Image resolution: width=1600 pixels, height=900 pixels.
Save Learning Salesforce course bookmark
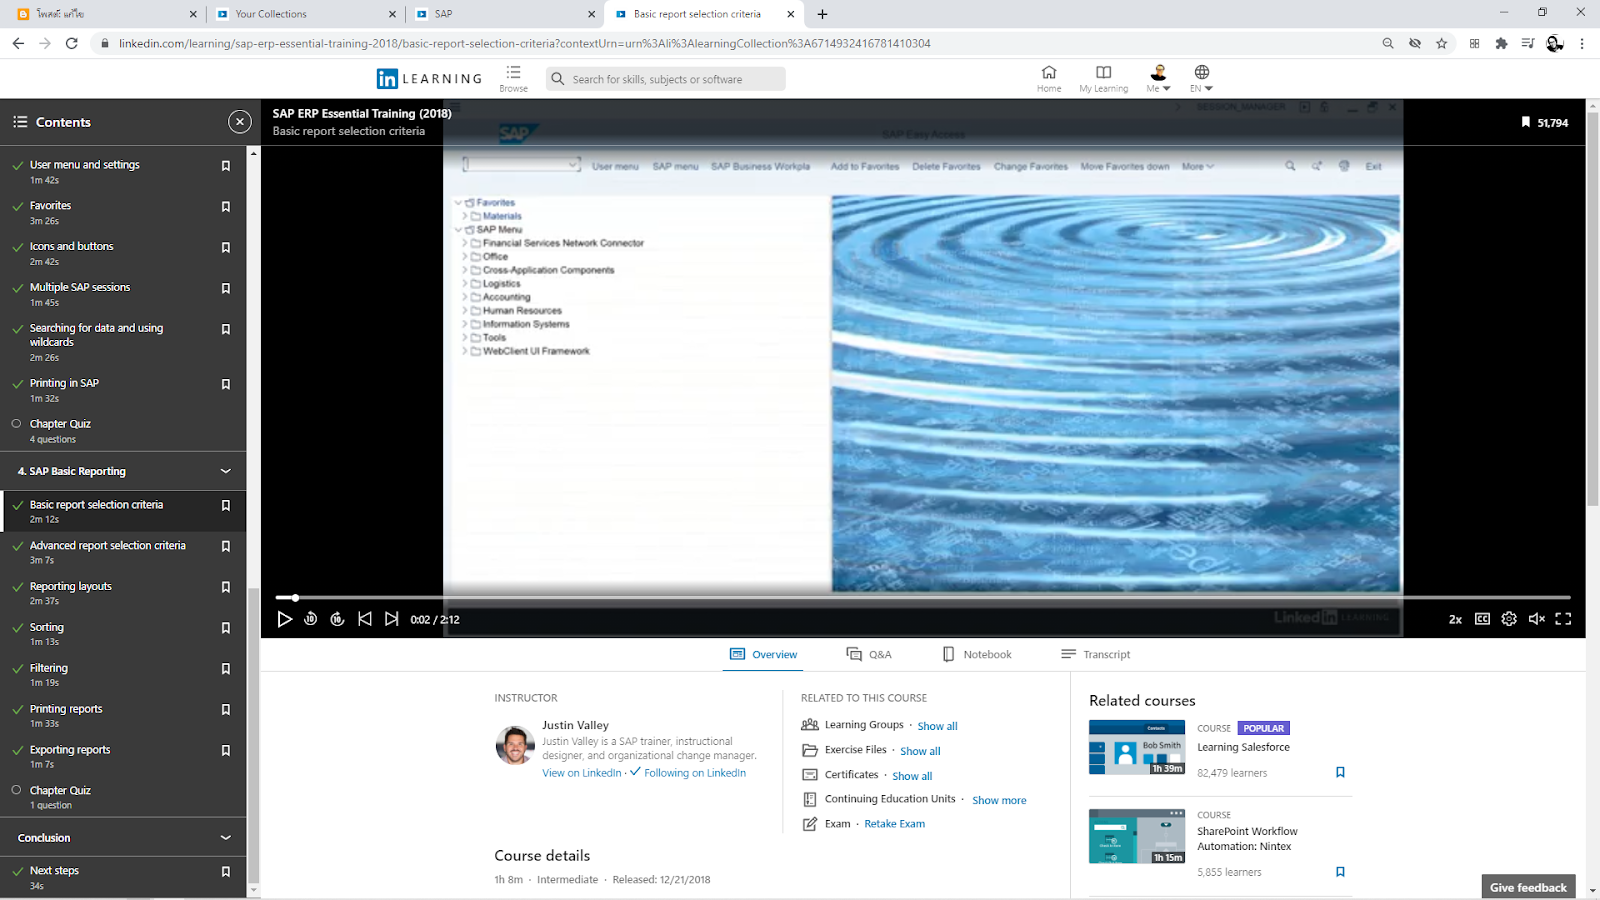[x=1340, y=772]
